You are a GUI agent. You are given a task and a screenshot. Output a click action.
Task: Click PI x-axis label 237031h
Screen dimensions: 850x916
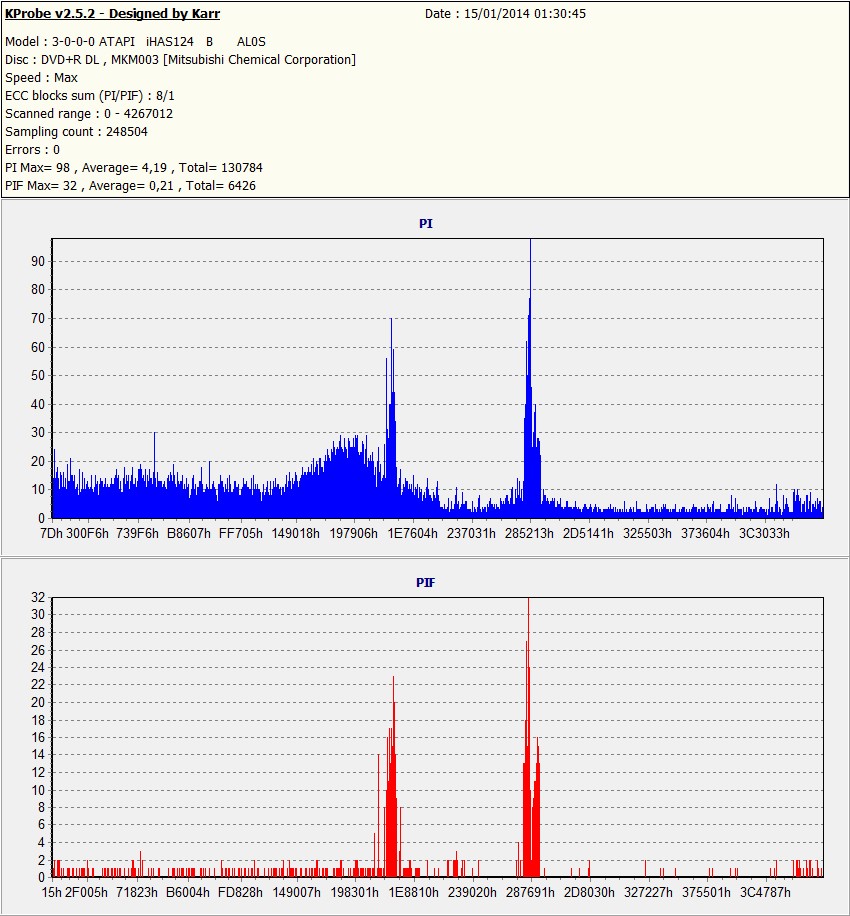471,533
